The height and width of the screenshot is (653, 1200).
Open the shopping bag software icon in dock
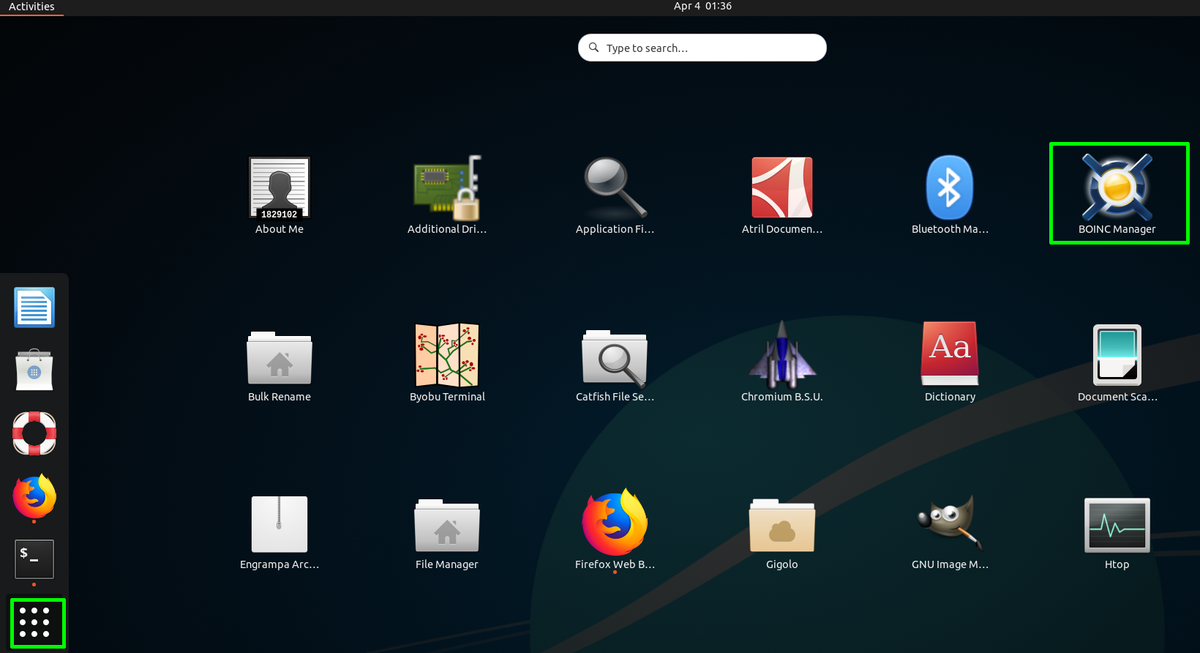point(34,370)
